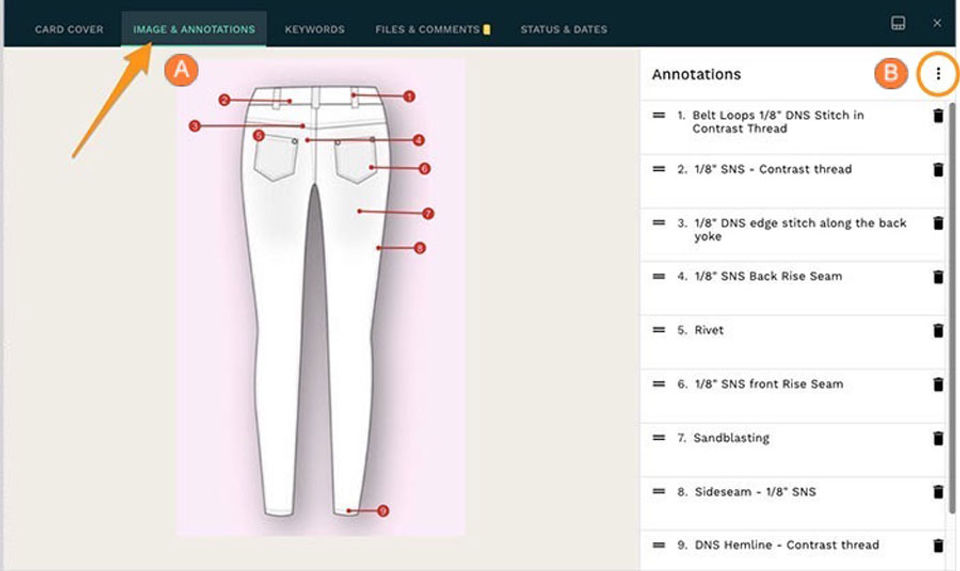Select annotation marker 7 on the thigh

pos(428,214)
